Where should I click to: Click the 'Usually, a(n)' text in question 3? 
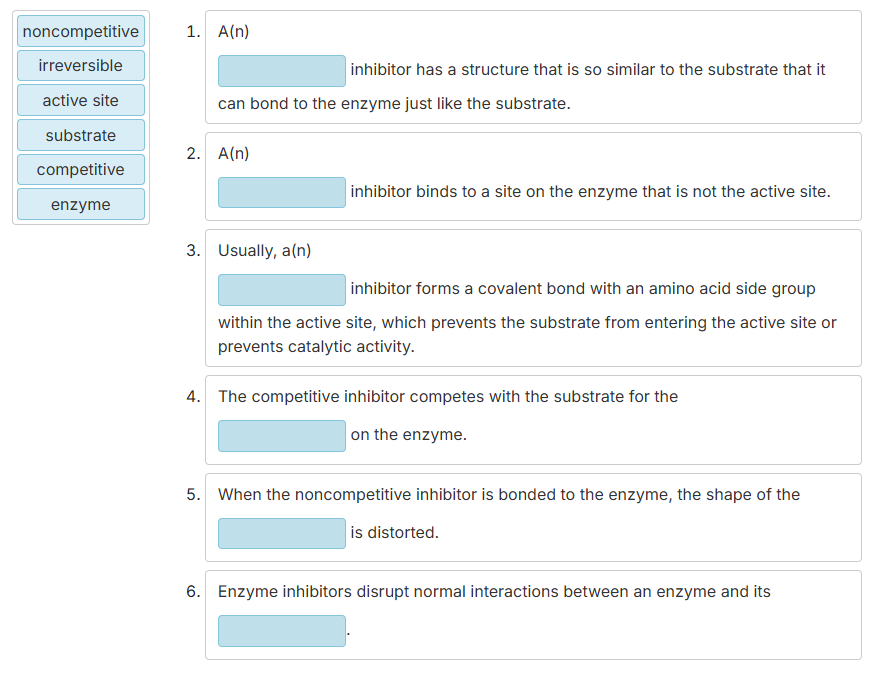pos(264,250)
